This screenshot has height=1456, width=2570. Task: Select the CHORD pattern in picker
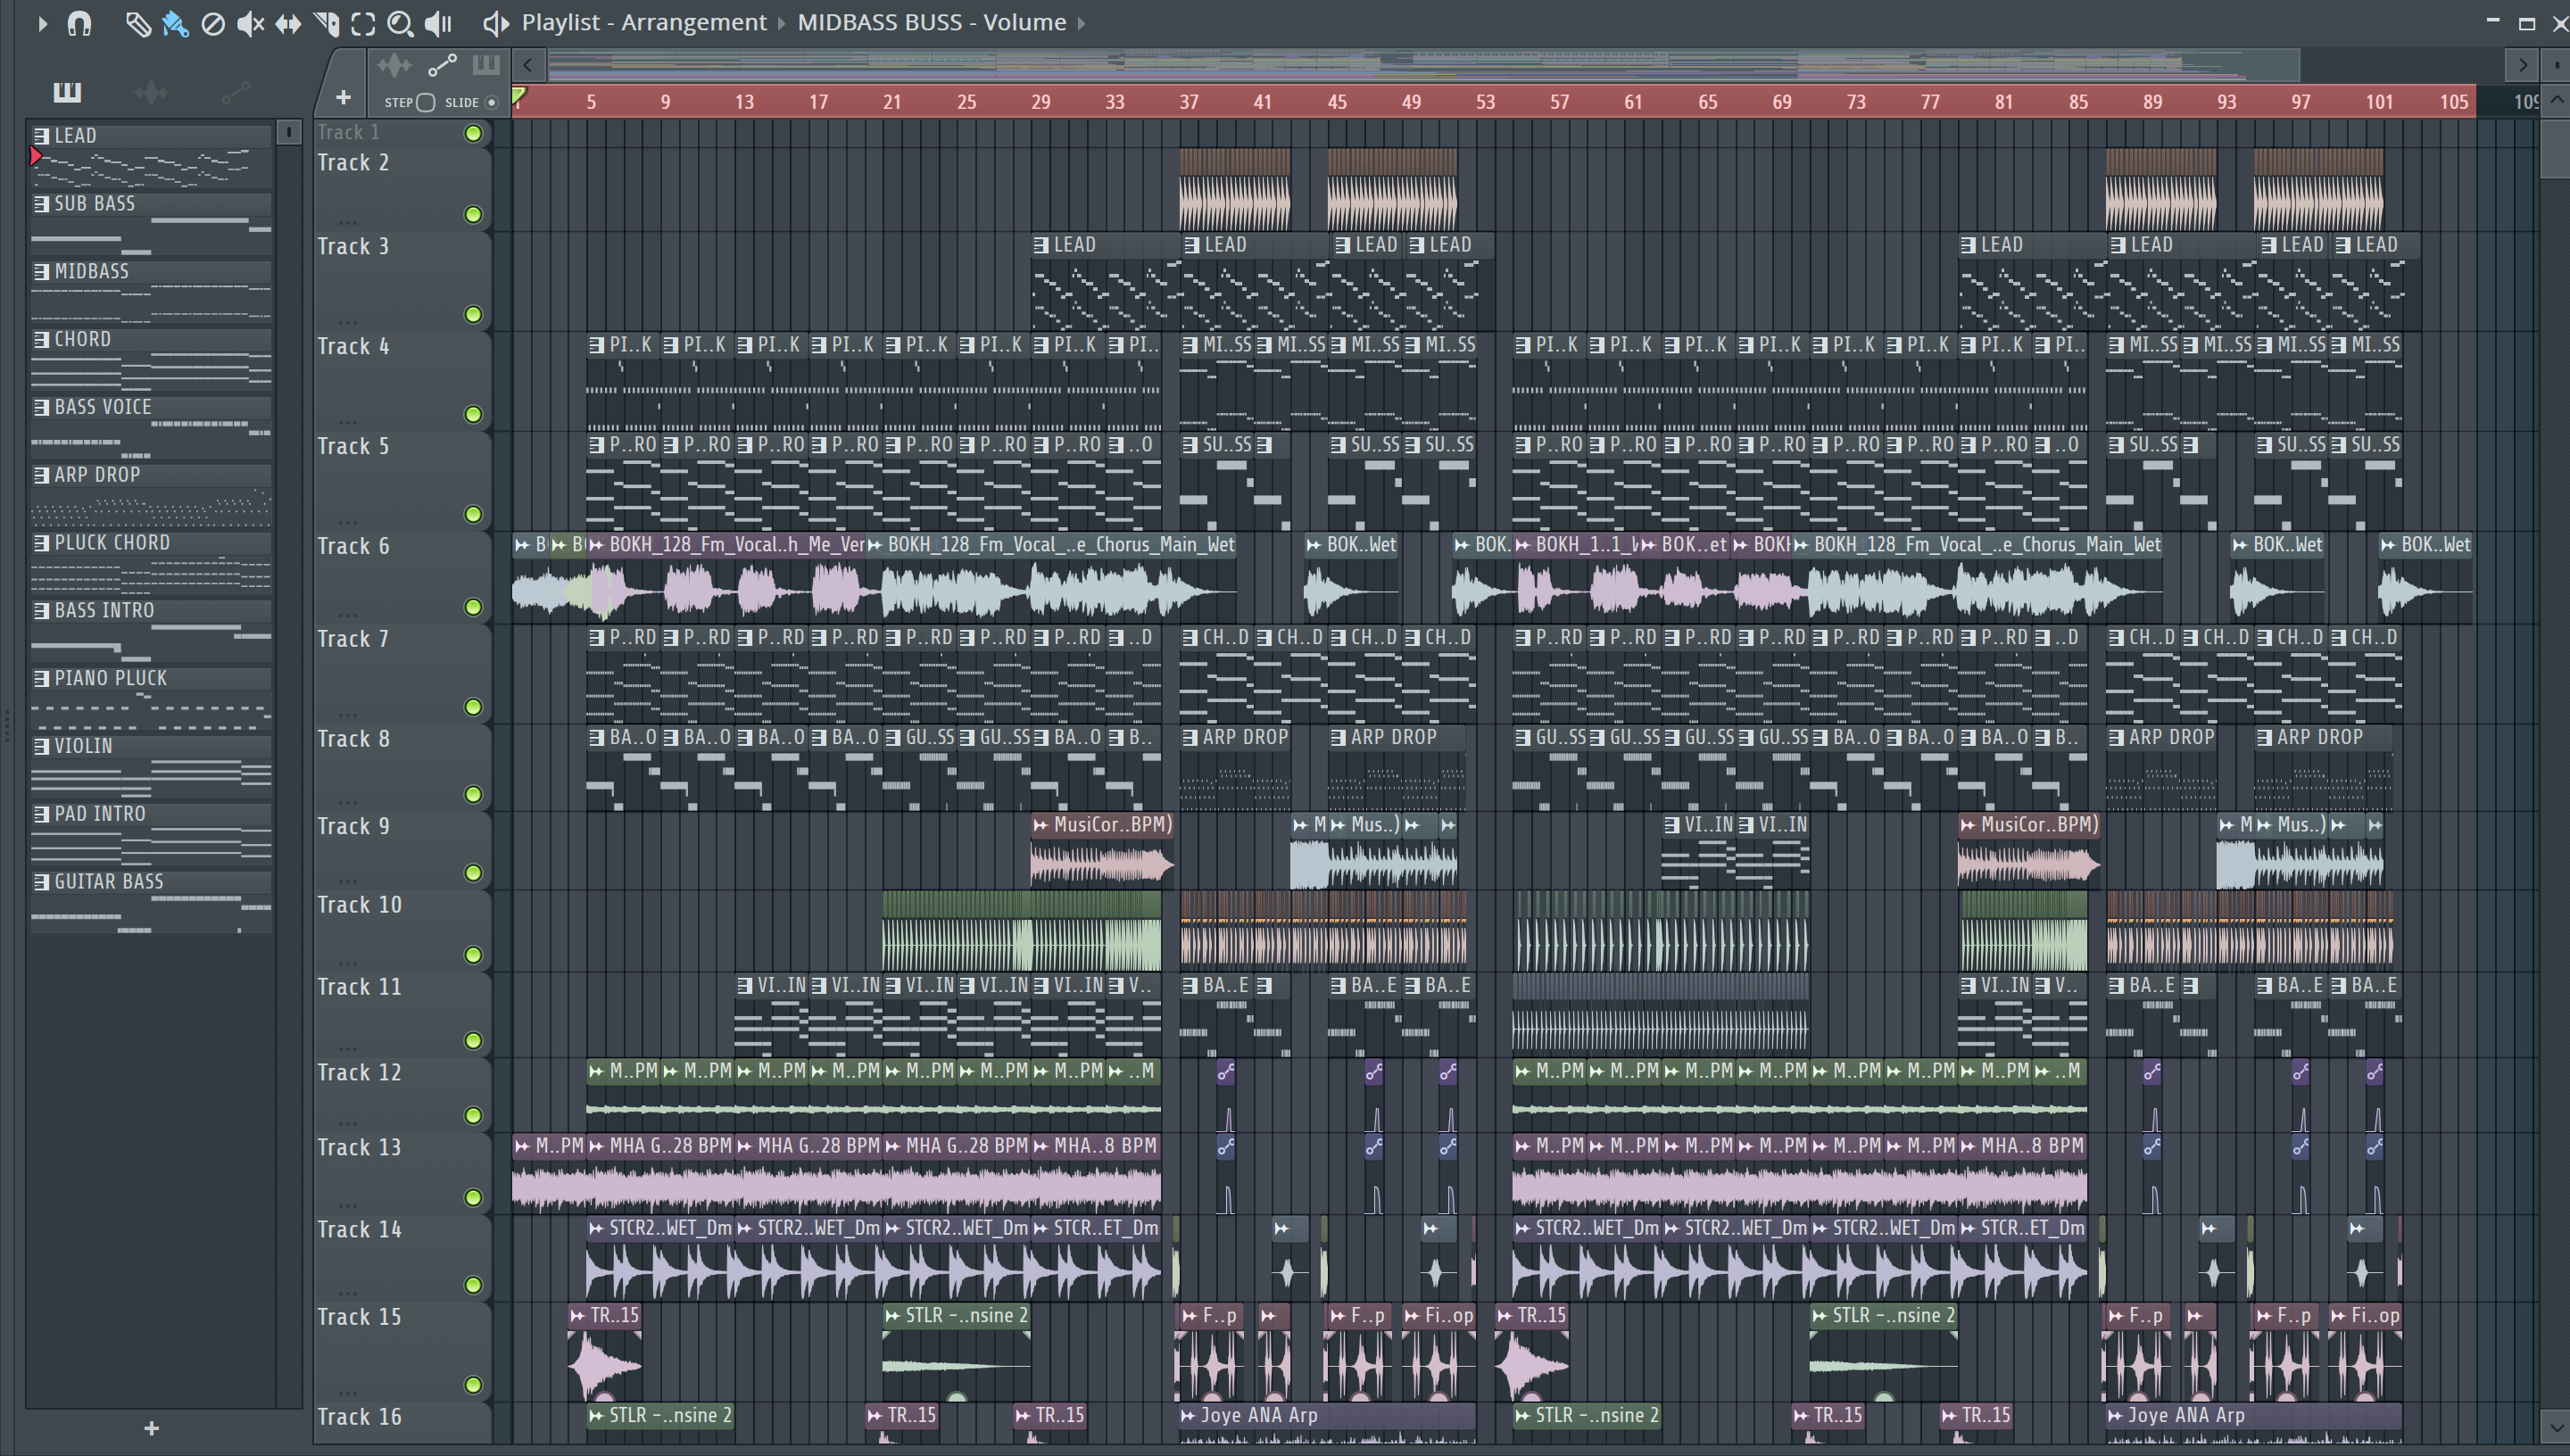pyautogui.click(x=151, y=360)
